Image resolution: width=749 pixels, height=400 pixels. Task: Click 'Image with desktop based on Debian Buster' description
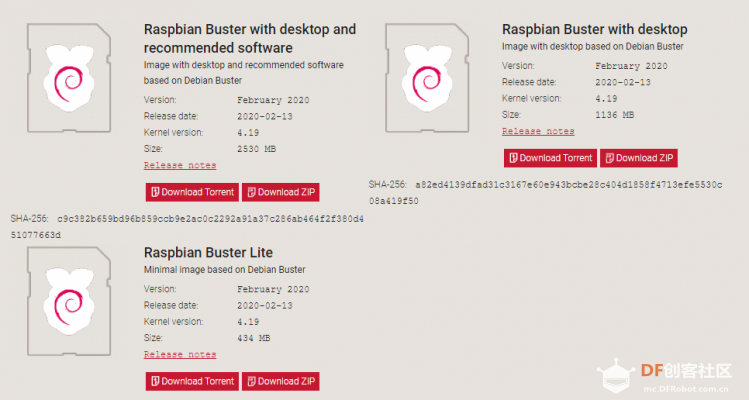592,46
